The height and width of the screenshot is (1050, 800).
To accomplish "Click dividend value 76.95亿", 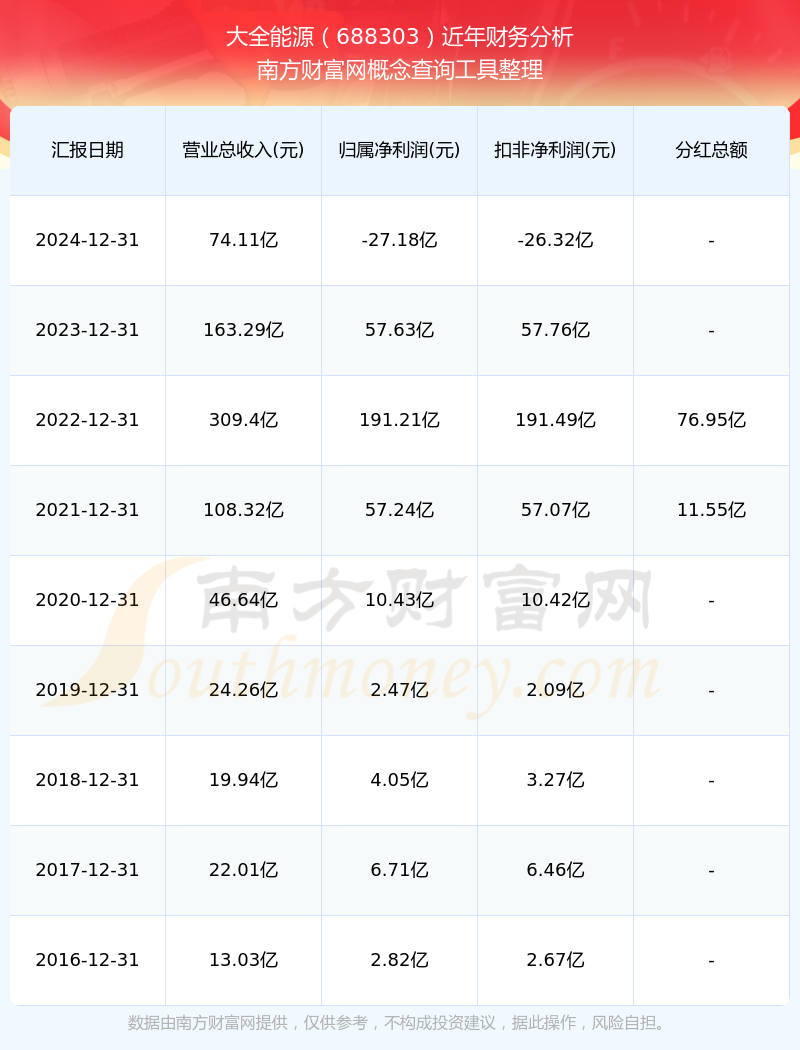I will (x=712, y=420).
